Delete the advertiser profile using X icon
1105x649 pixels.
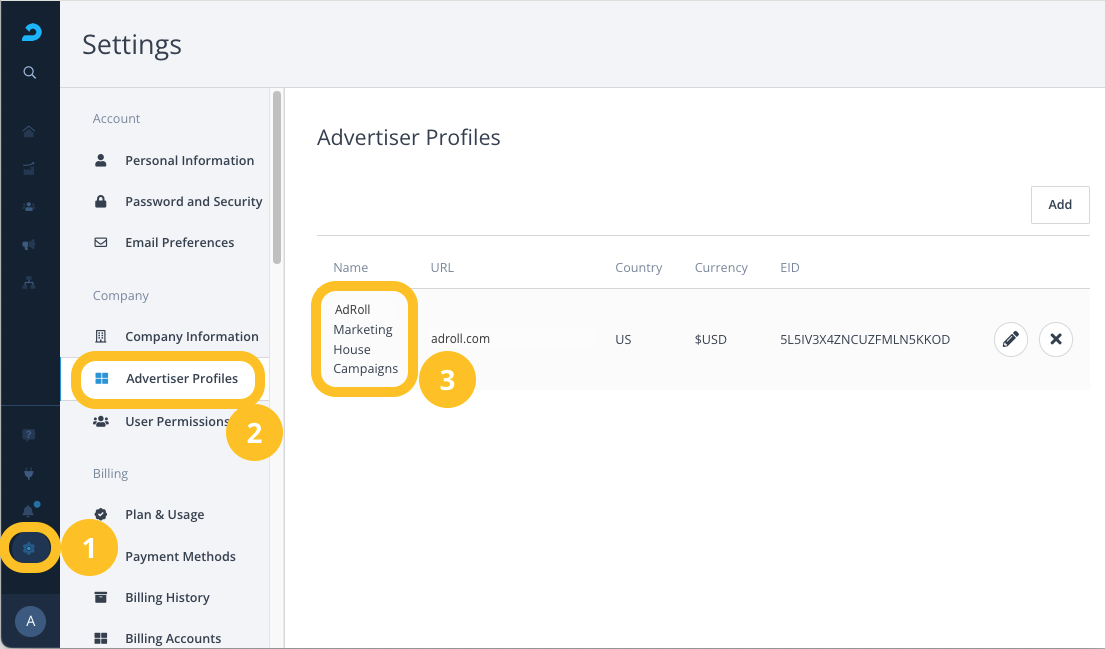[x=1056, y=340]
